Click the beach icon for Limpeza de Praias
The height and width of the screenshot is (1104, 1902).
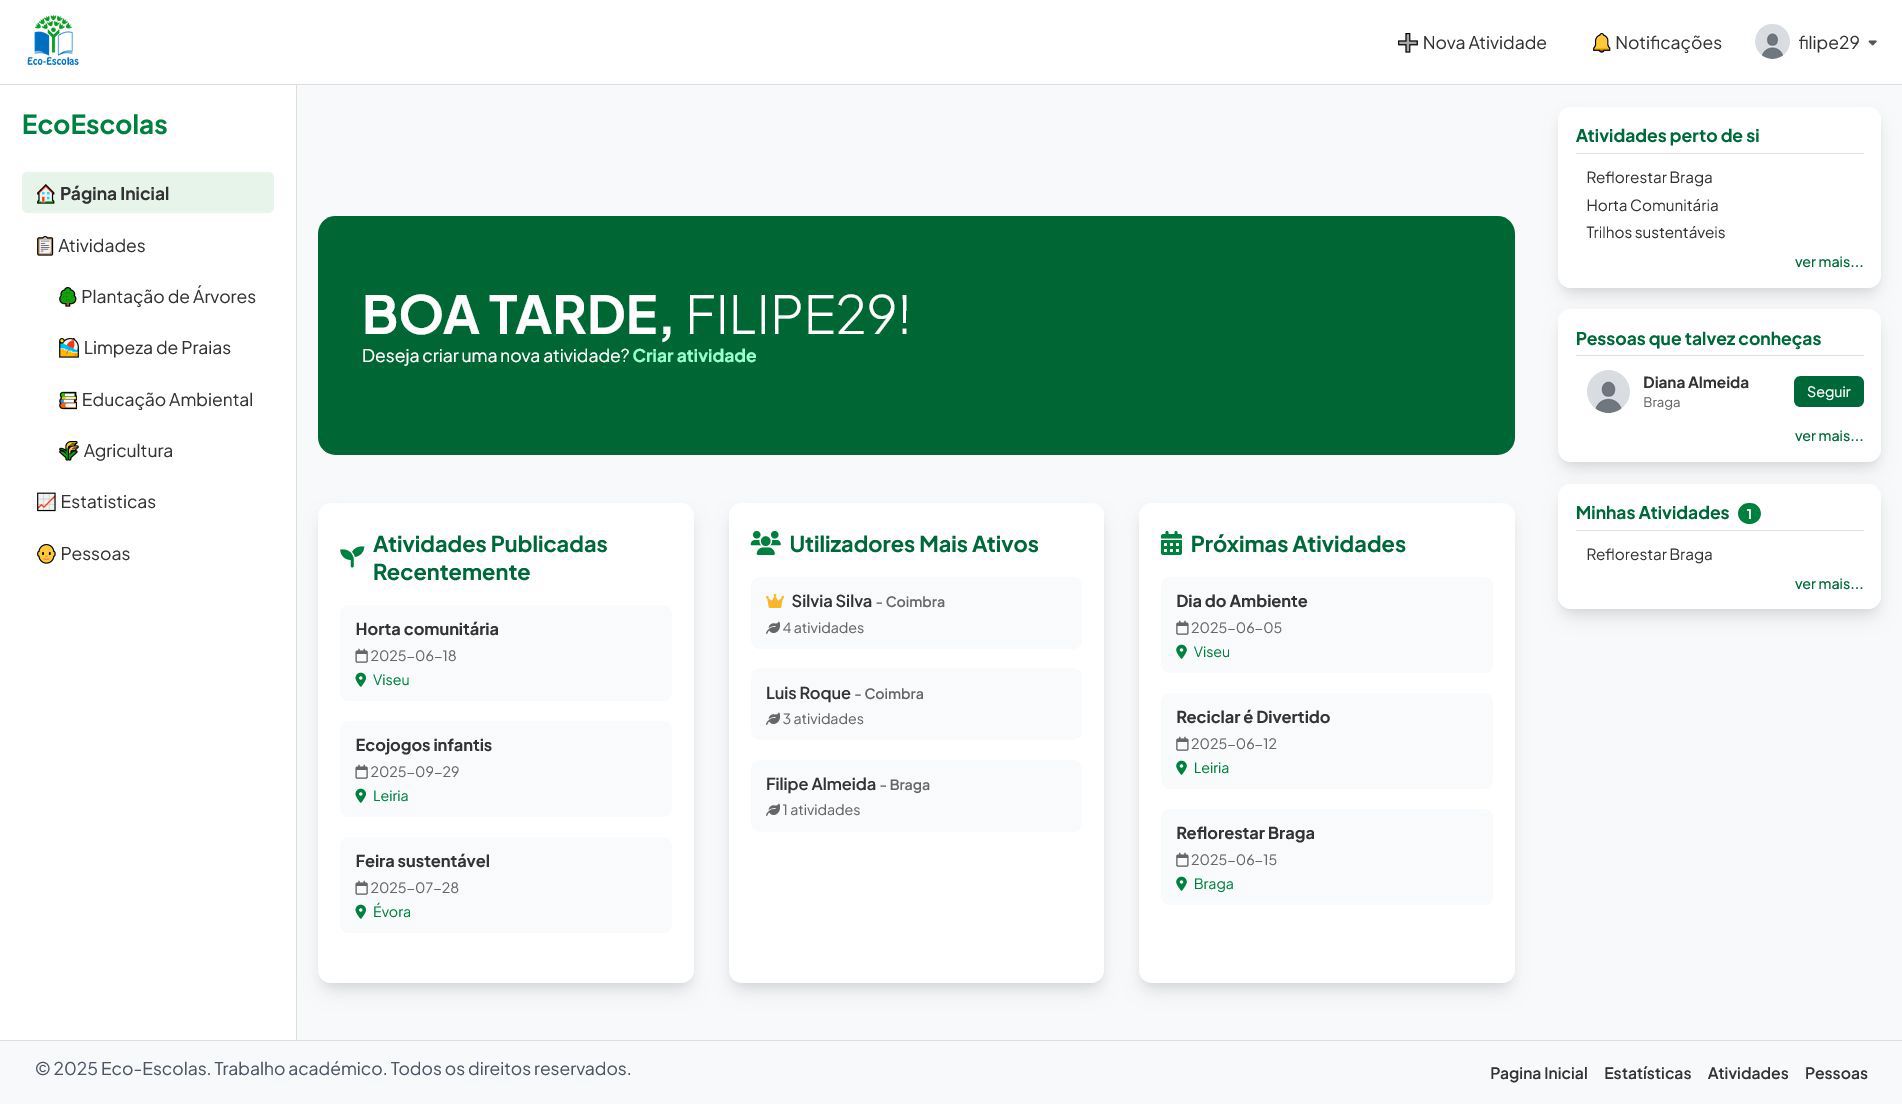(68, 348)
